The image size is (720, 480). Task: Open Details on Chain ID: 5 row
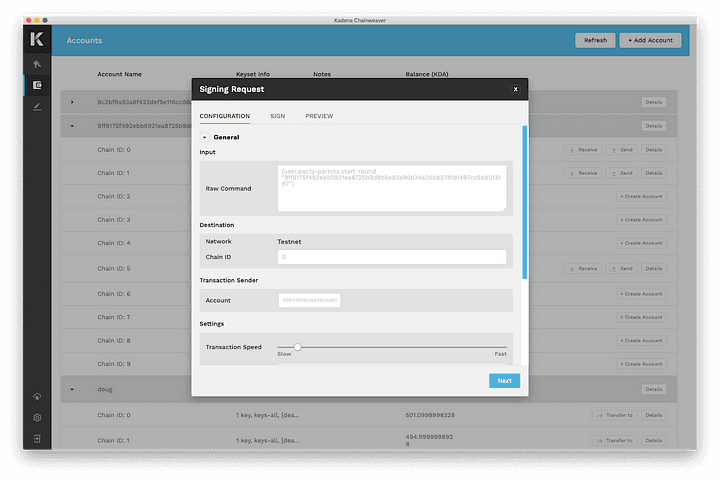(653, 269)
